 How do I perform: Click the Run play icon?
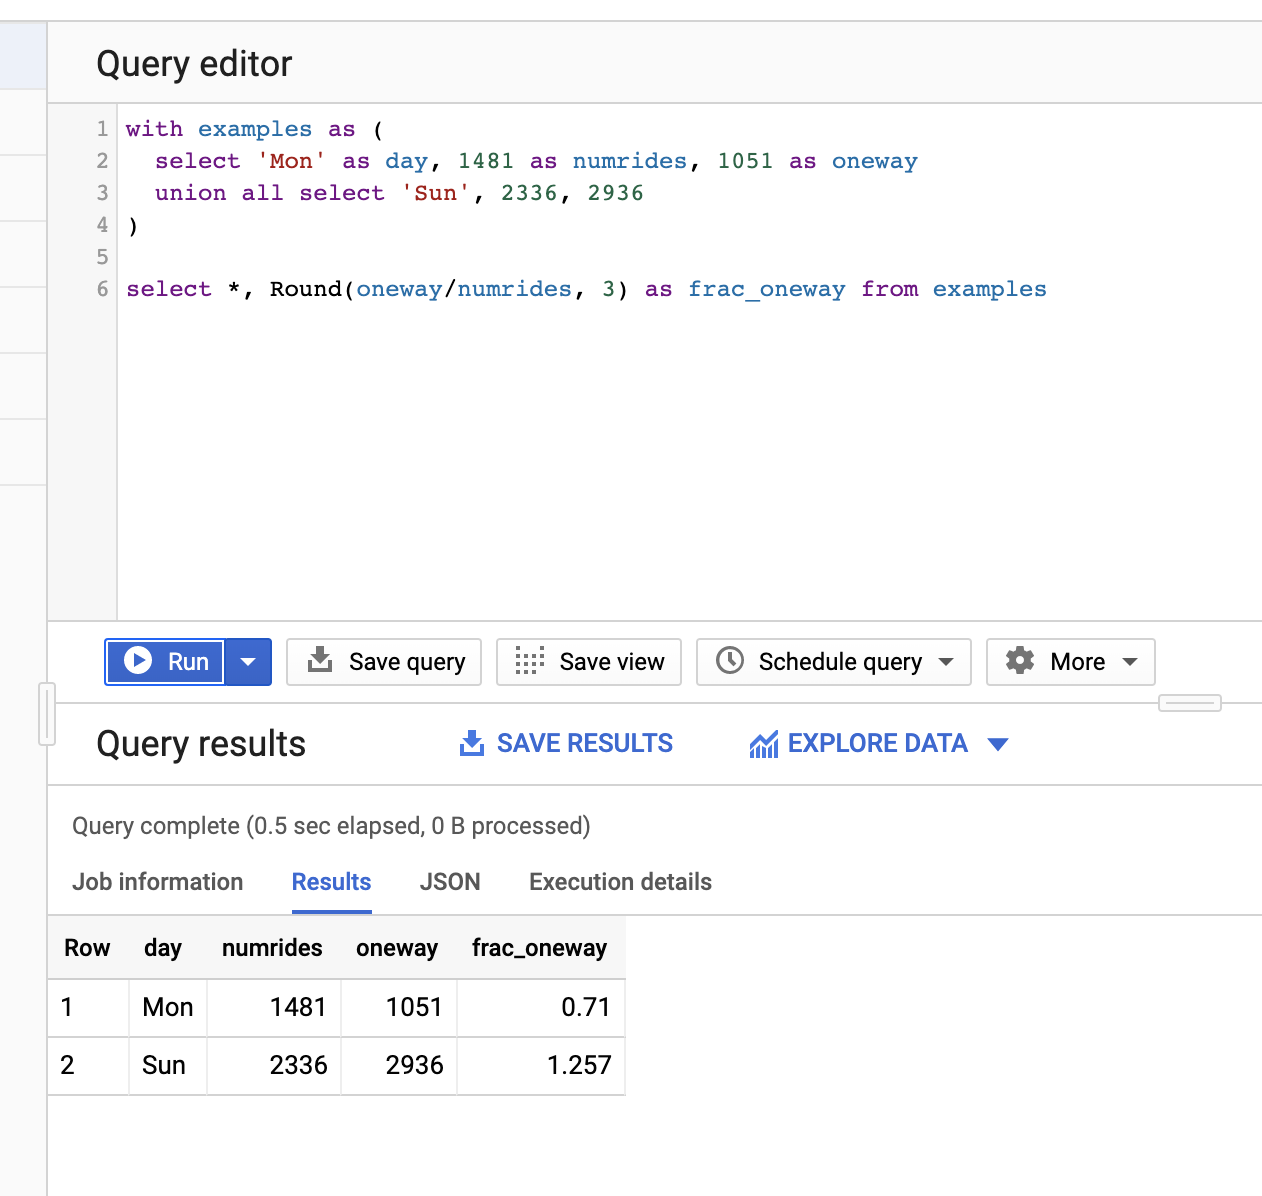pos(139,661)
